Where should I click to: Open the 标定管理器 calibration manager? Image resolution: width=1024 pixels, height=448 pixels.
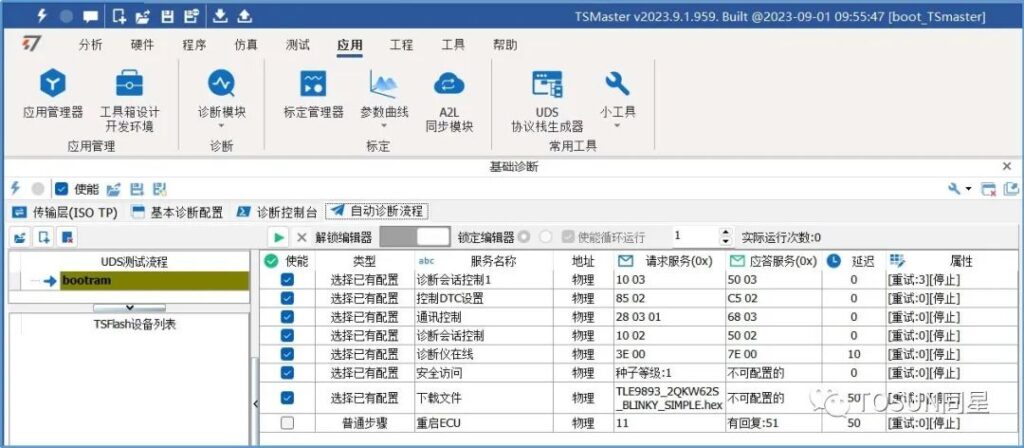click(313, 85)
